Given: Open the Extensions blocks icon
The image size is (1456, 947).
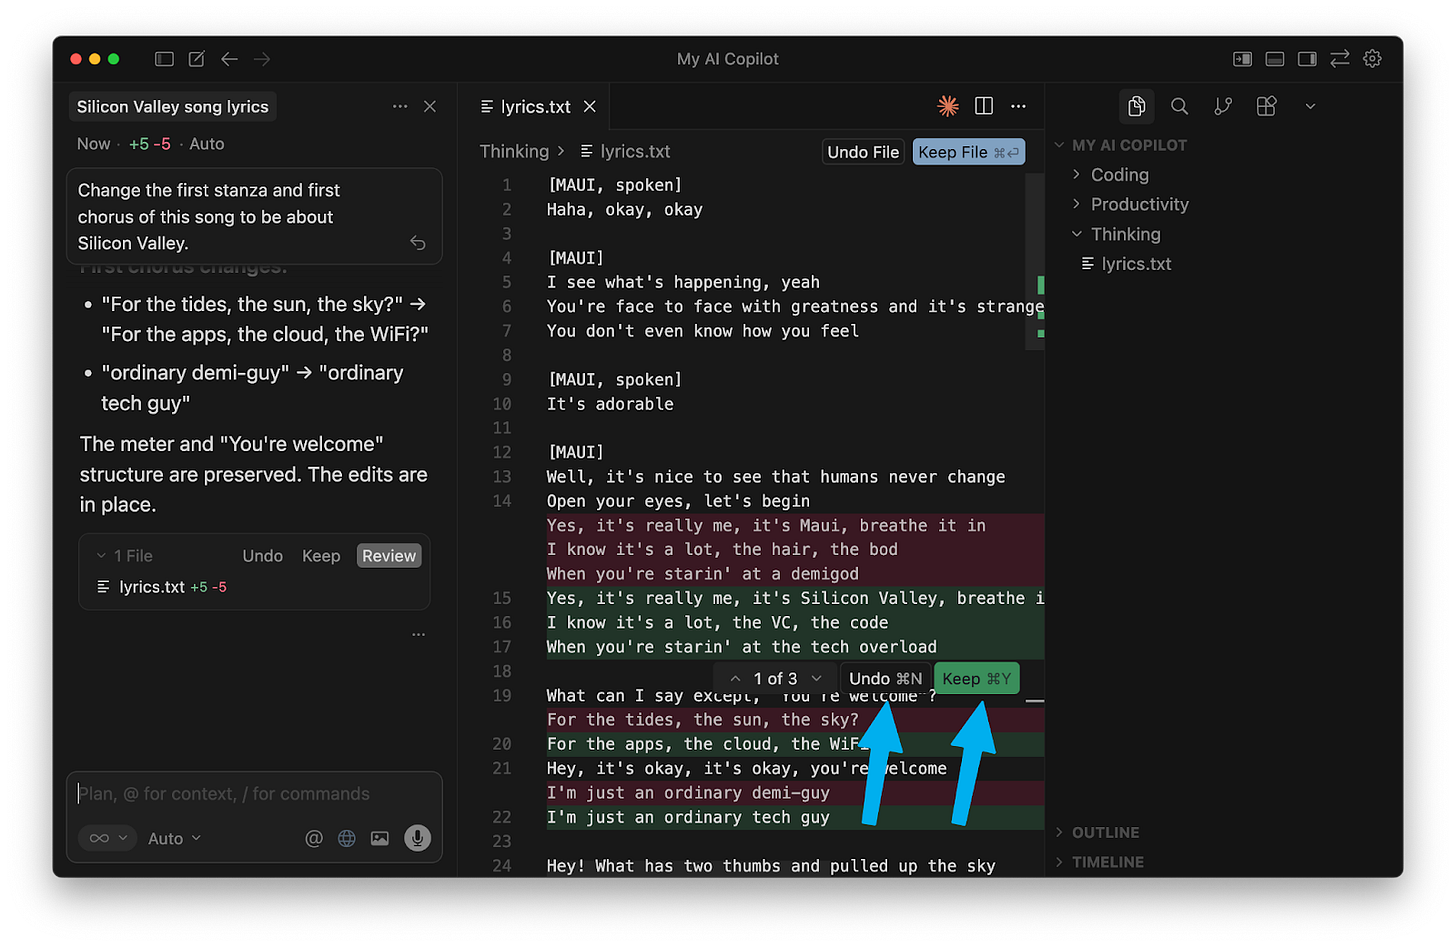Looking at the screenshot, I should coord(1266,106).
